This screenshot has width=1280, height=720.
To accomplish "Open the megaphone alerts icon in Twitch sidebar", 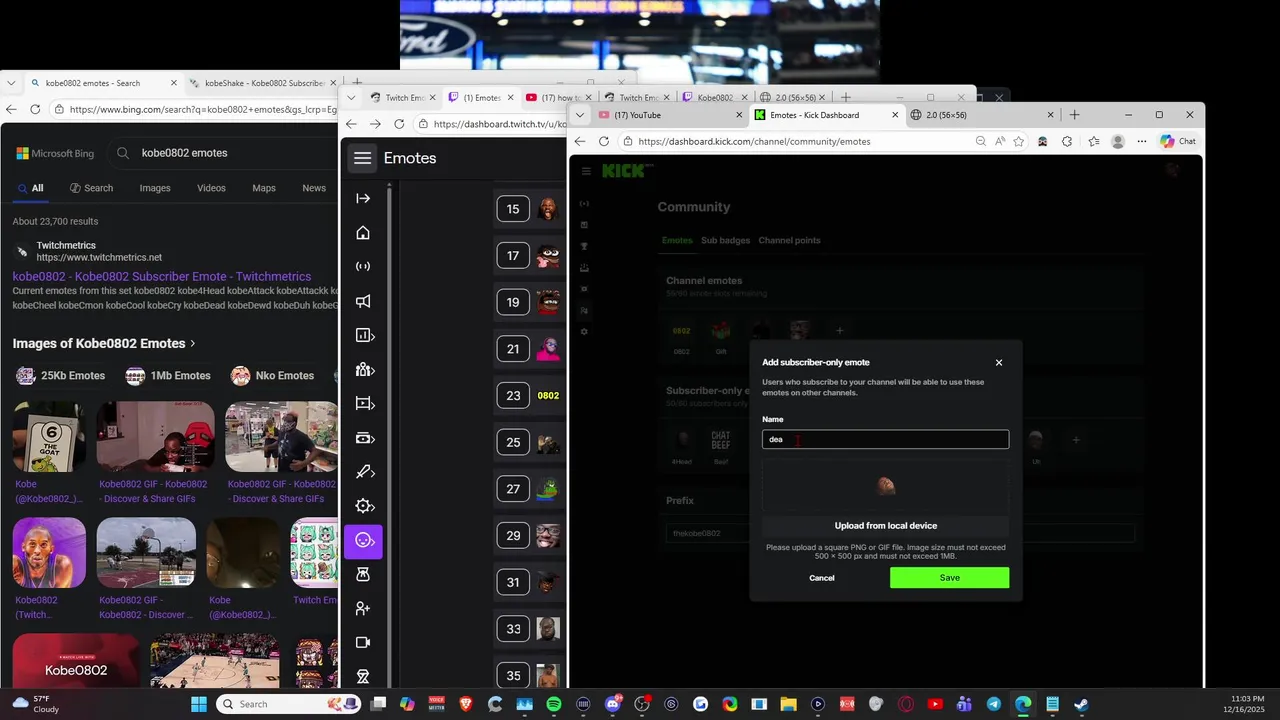I will (363, 301).
